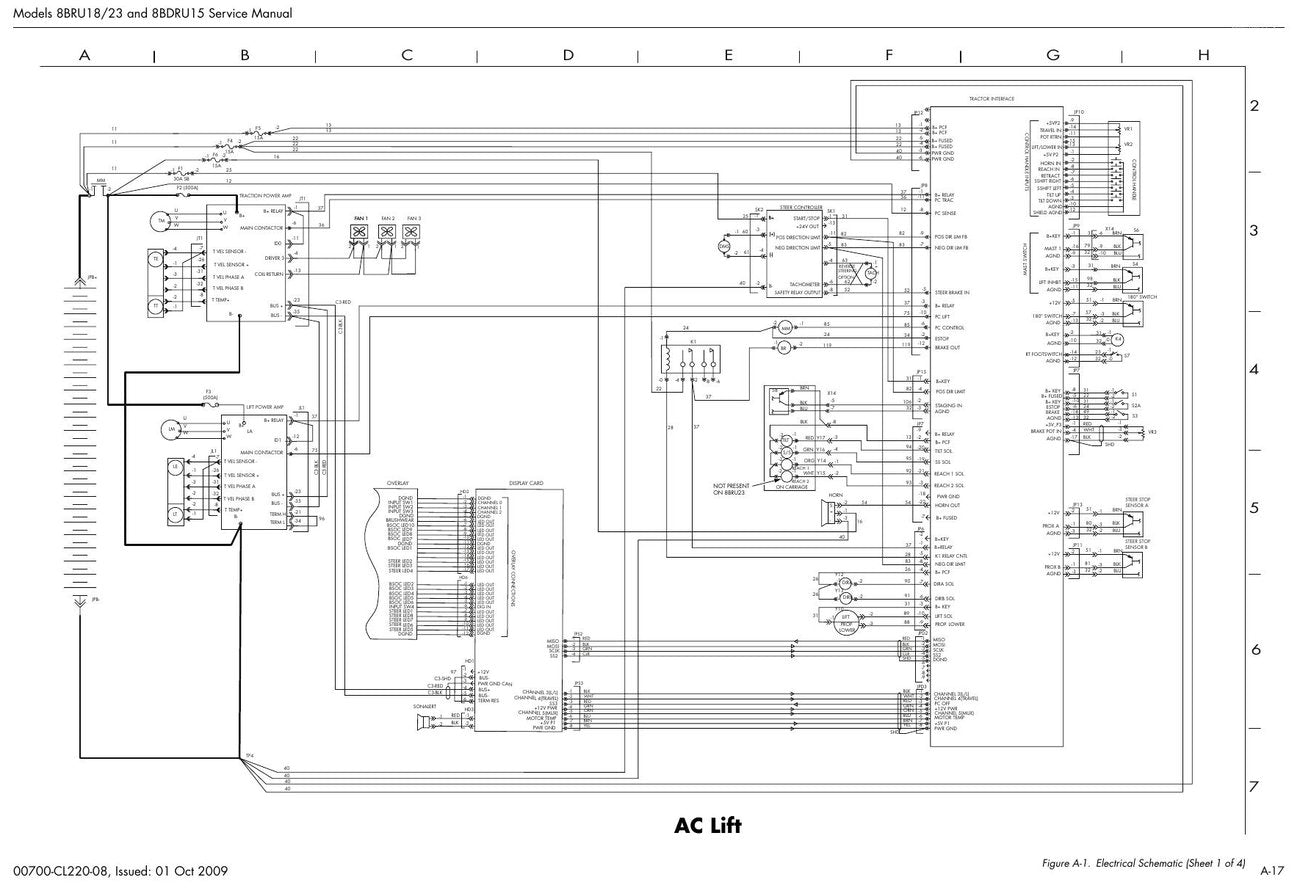Screen dimensions: 1300x888
Task: Click the DRB solenoid circle
Action: click(845, 598)
